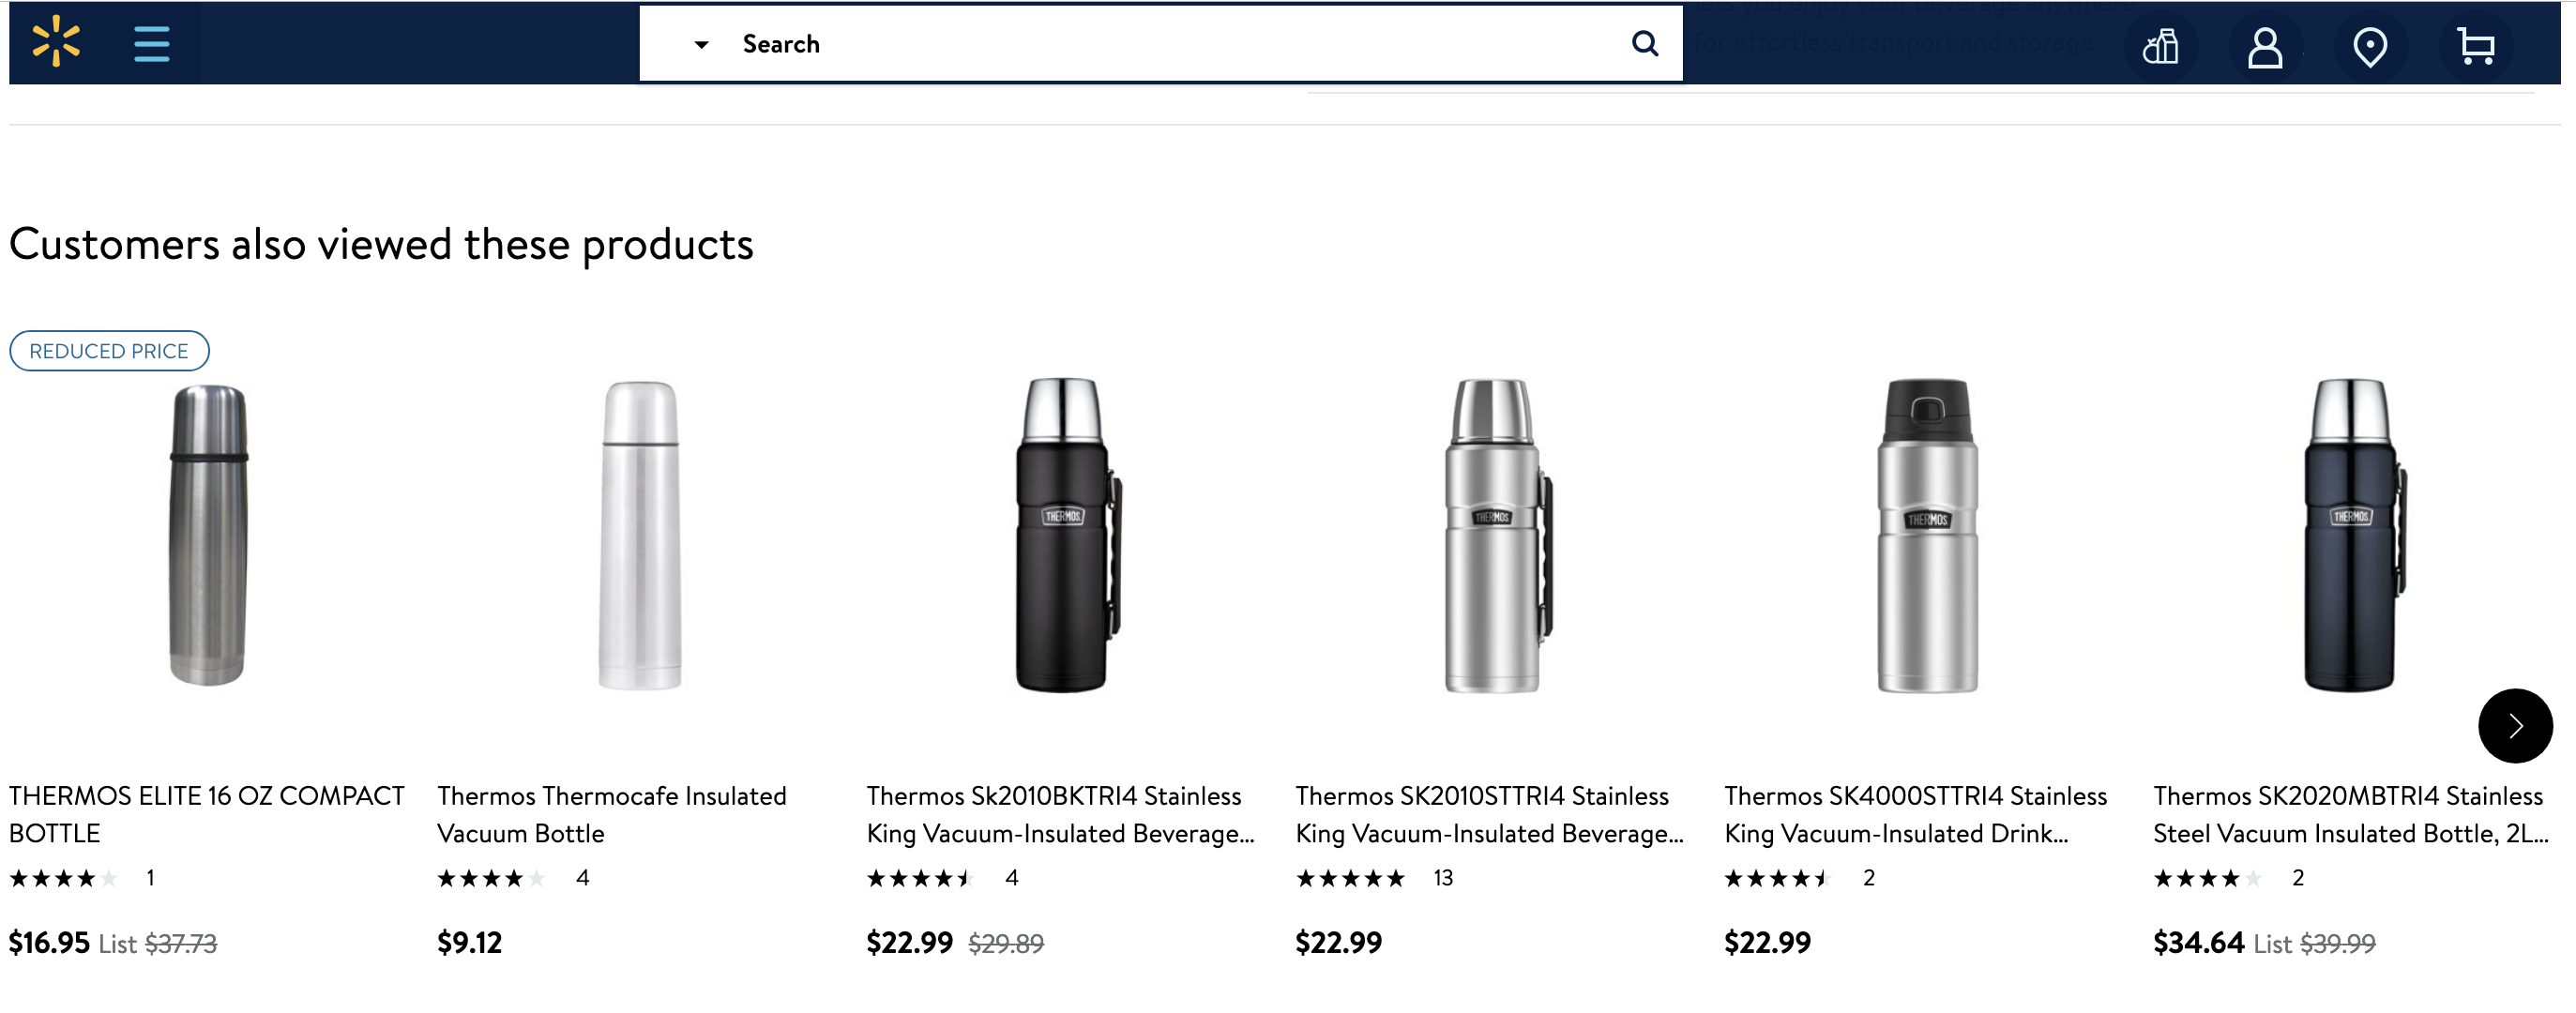Image resolution: width=2576 pixels, height=1013 pixels.
Task: Click the search magnifier icon
Action: (1644, 44)
